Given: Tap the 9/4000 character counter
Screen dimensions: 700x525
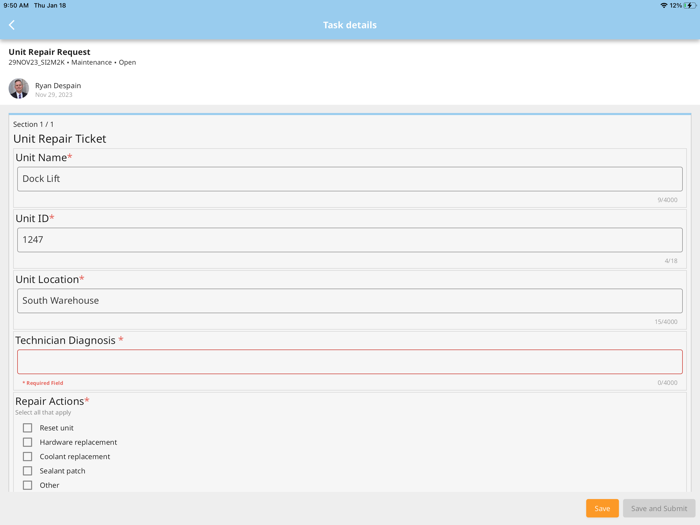Looking at the screenshot, I should point(667,200).
